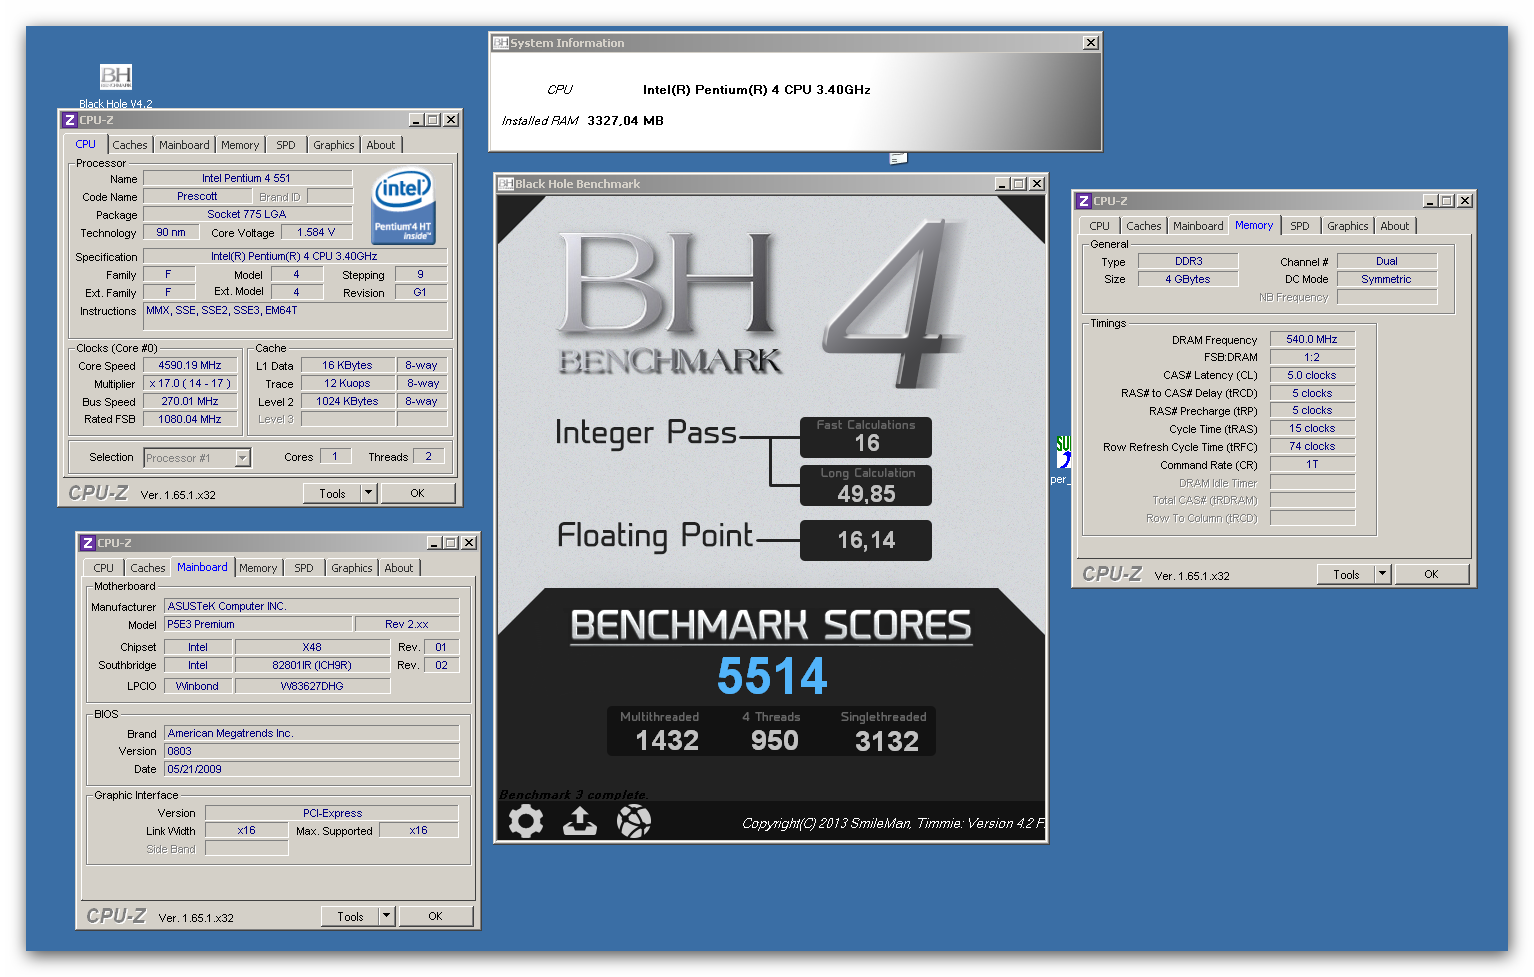Click the DRAM Frequency value 540.0 MHz
This screenshot has height=977, width=1534.
[x=1312, y=340]
